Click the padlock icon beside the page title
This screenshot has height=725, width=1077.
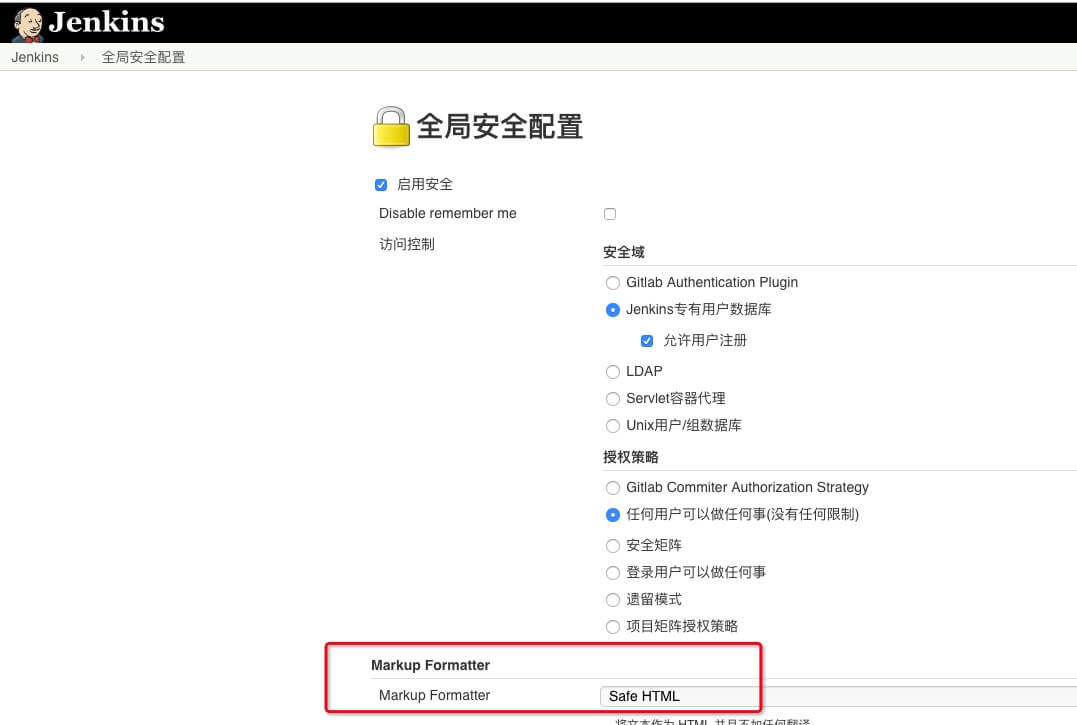(x=391, y=126)
